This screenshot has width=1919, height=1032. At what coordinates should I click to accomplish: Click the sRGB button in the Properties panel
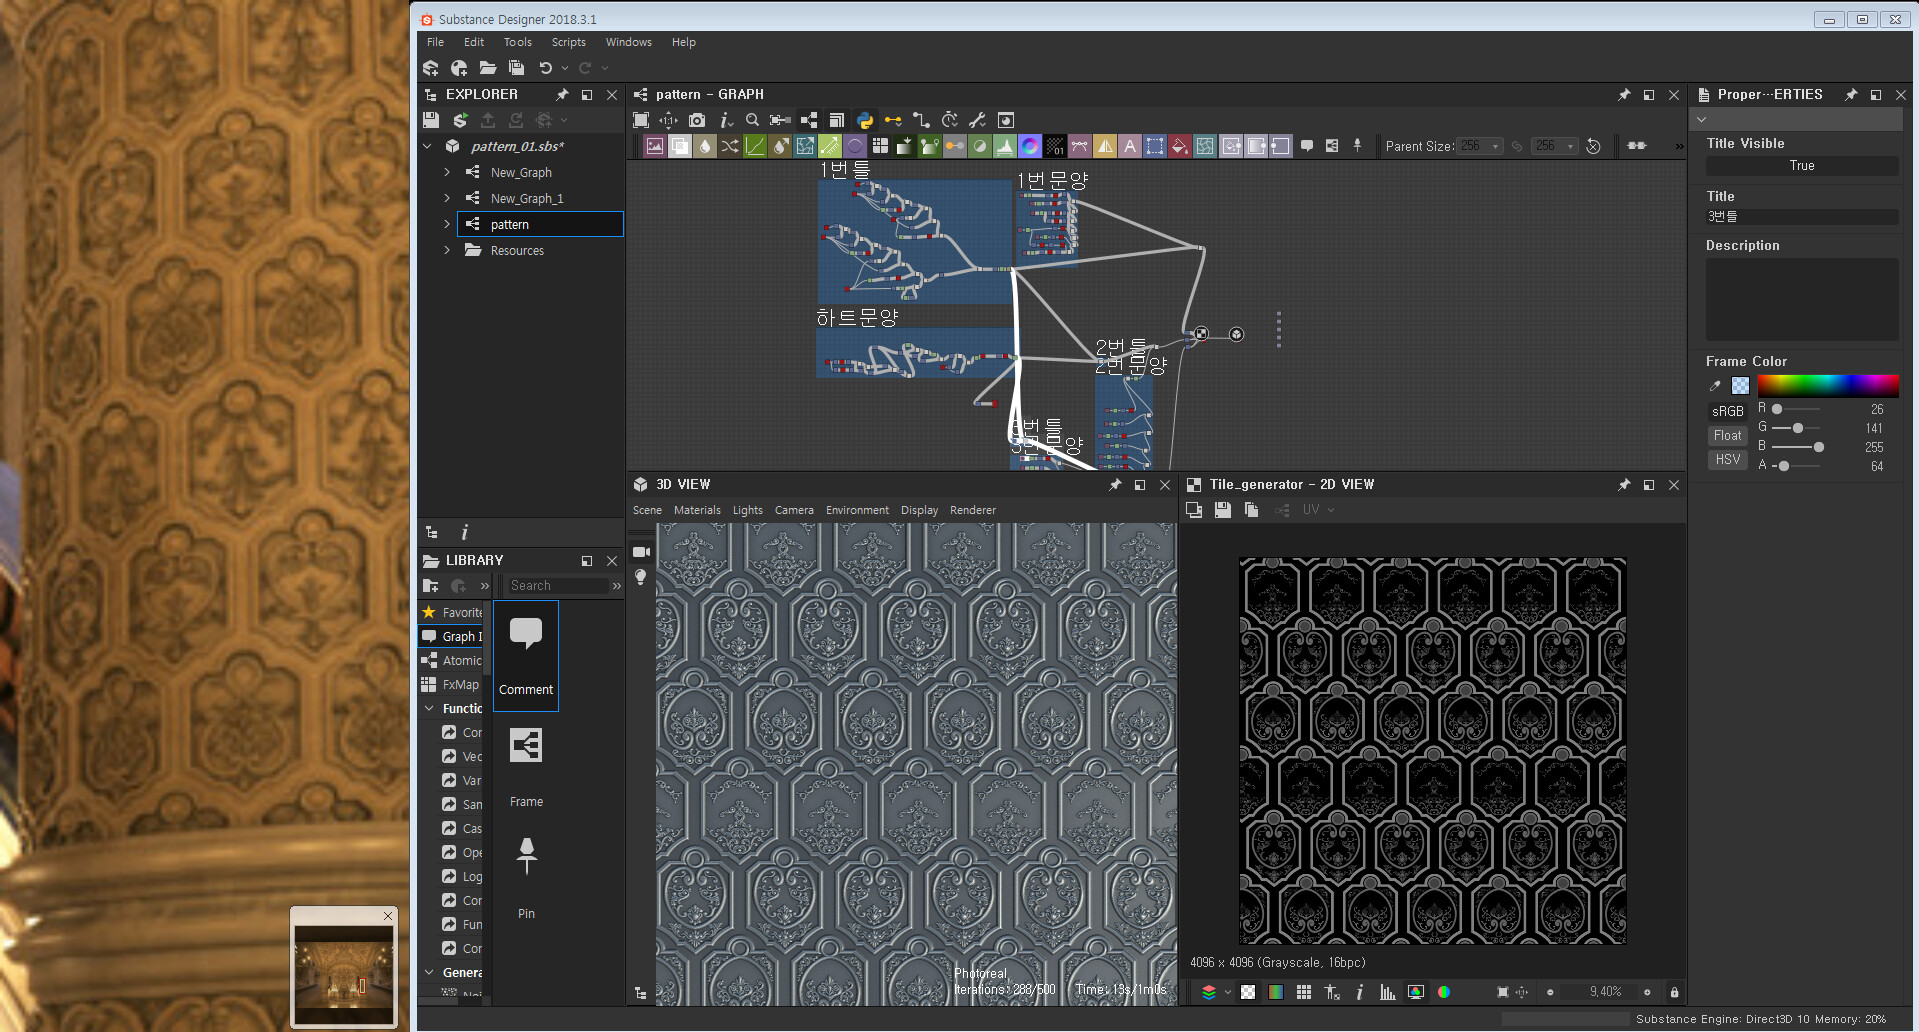[1727, 410]
